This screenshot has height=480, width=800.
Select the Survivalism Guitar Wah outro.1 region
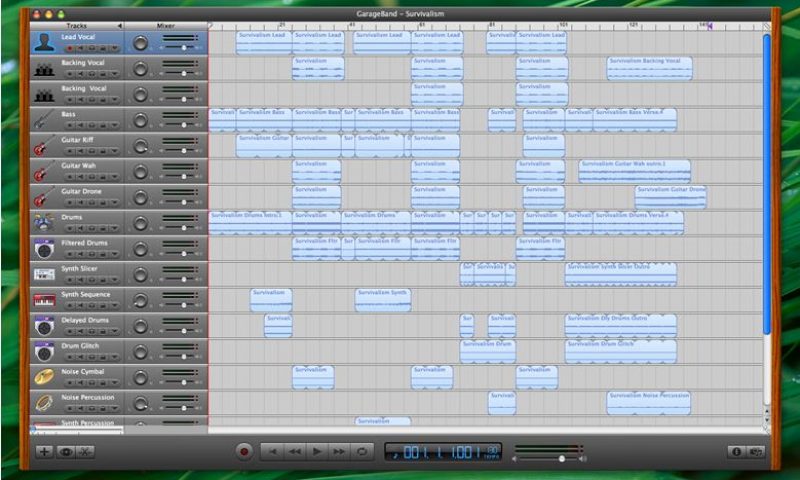(635, 171)
